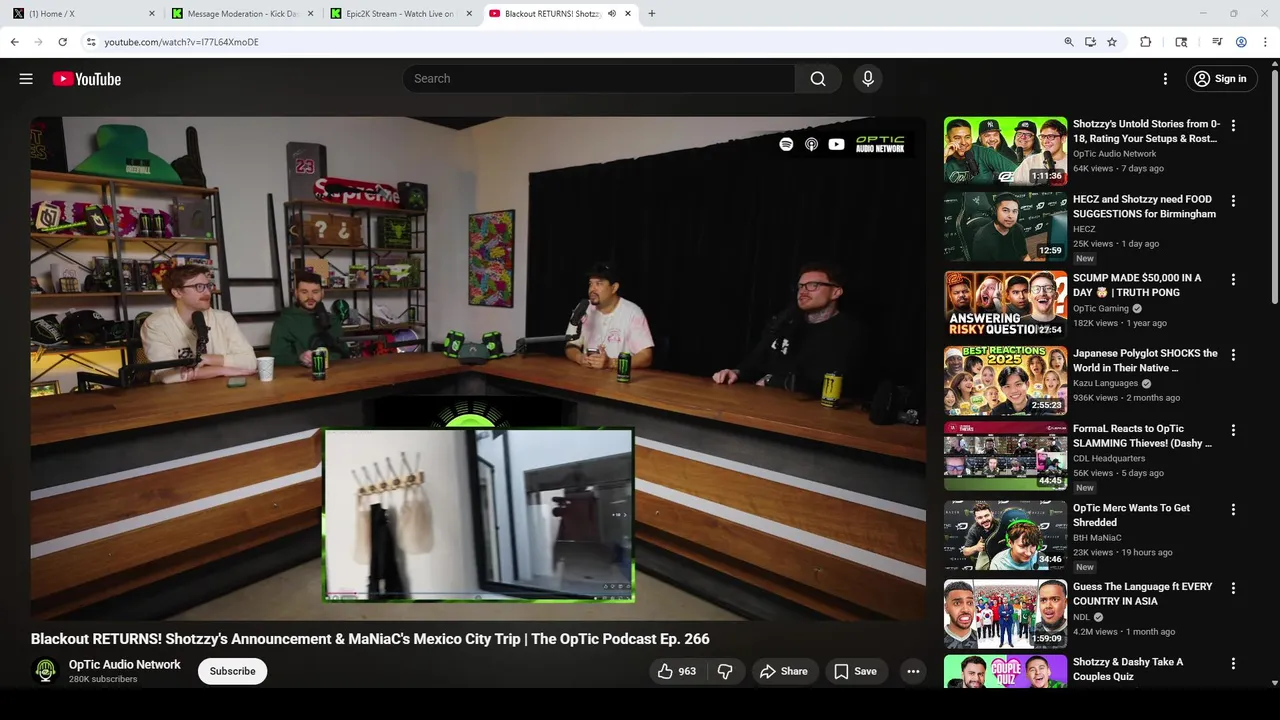Image resolution: width=1280 pixels, height=720 pixels.
Task: Open menu for Shotzzy & Dashy Couples Quiz
Action: [x=1233, y=664]
